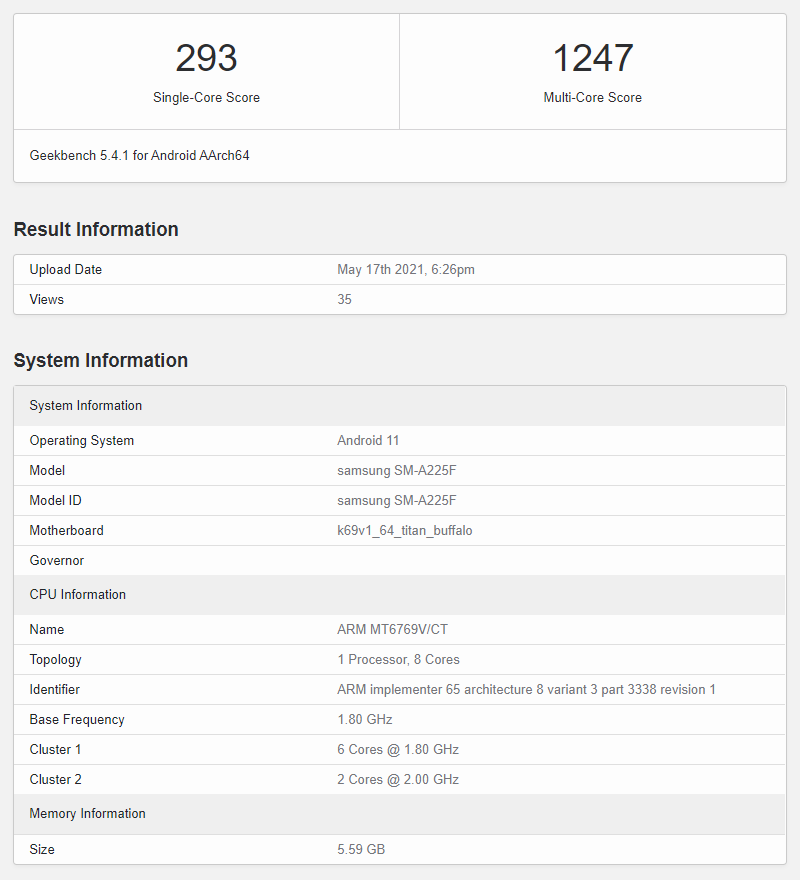The height and width of the screenshot is (880, 800).
Task: Select the Single-Core Score panel
Action: pos(206,72)
